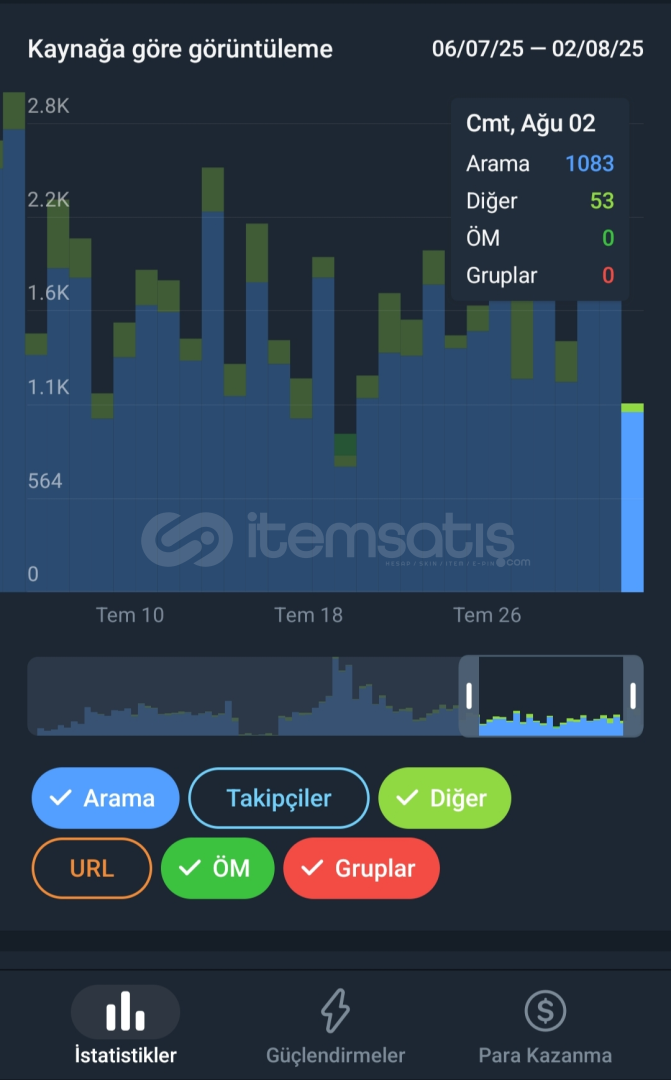Click the checkmark icon on Arama chip

[61, 798]
